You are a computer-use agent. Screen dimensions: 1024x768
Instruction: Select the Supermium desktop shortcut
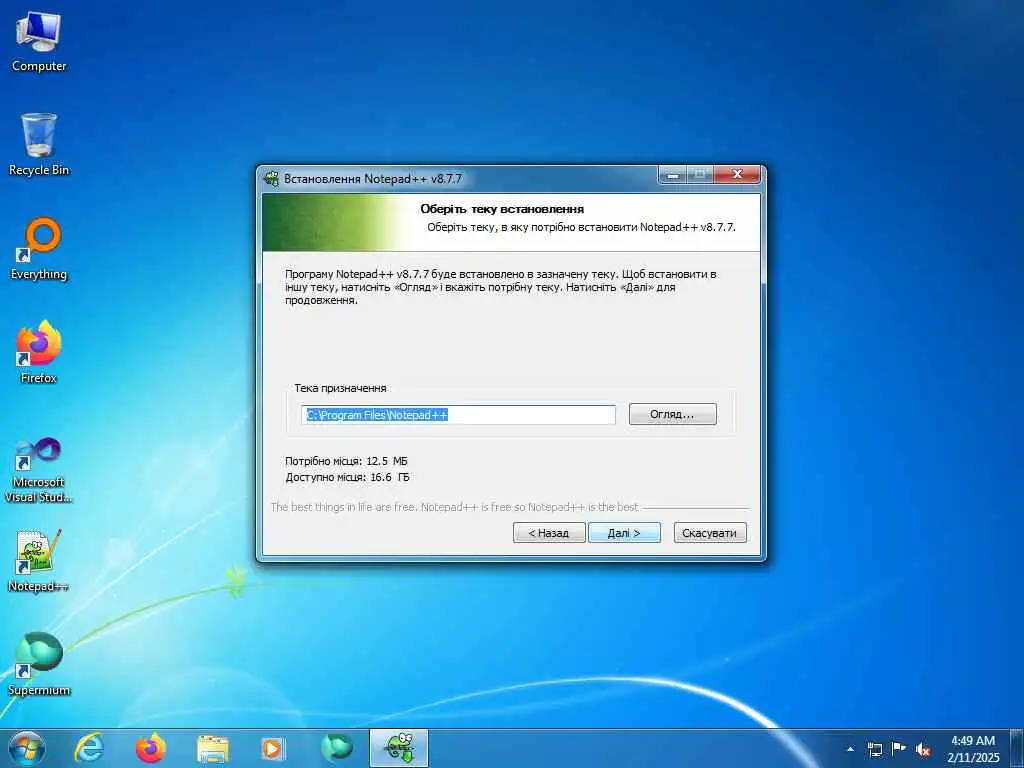click(39, 664)
